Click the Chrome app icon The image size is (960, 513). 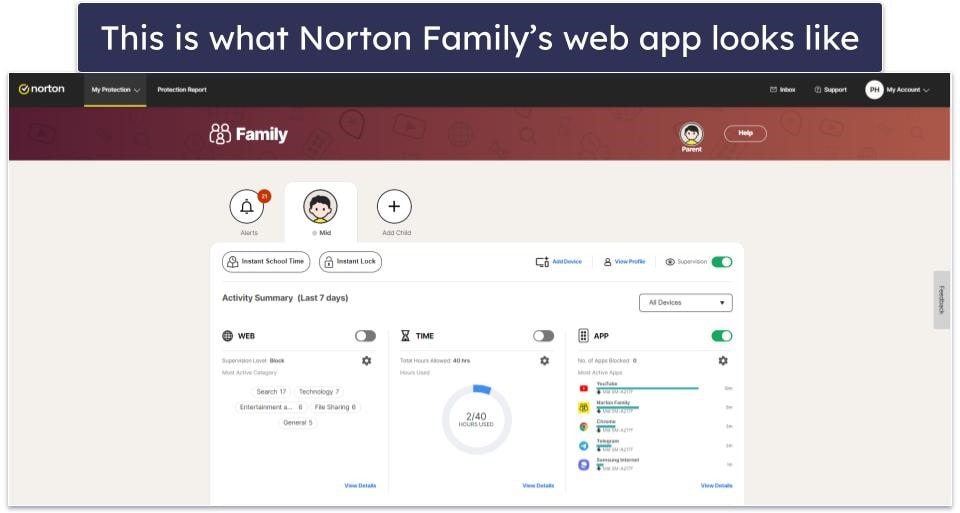pyautogui.click(x=583, y=427)
